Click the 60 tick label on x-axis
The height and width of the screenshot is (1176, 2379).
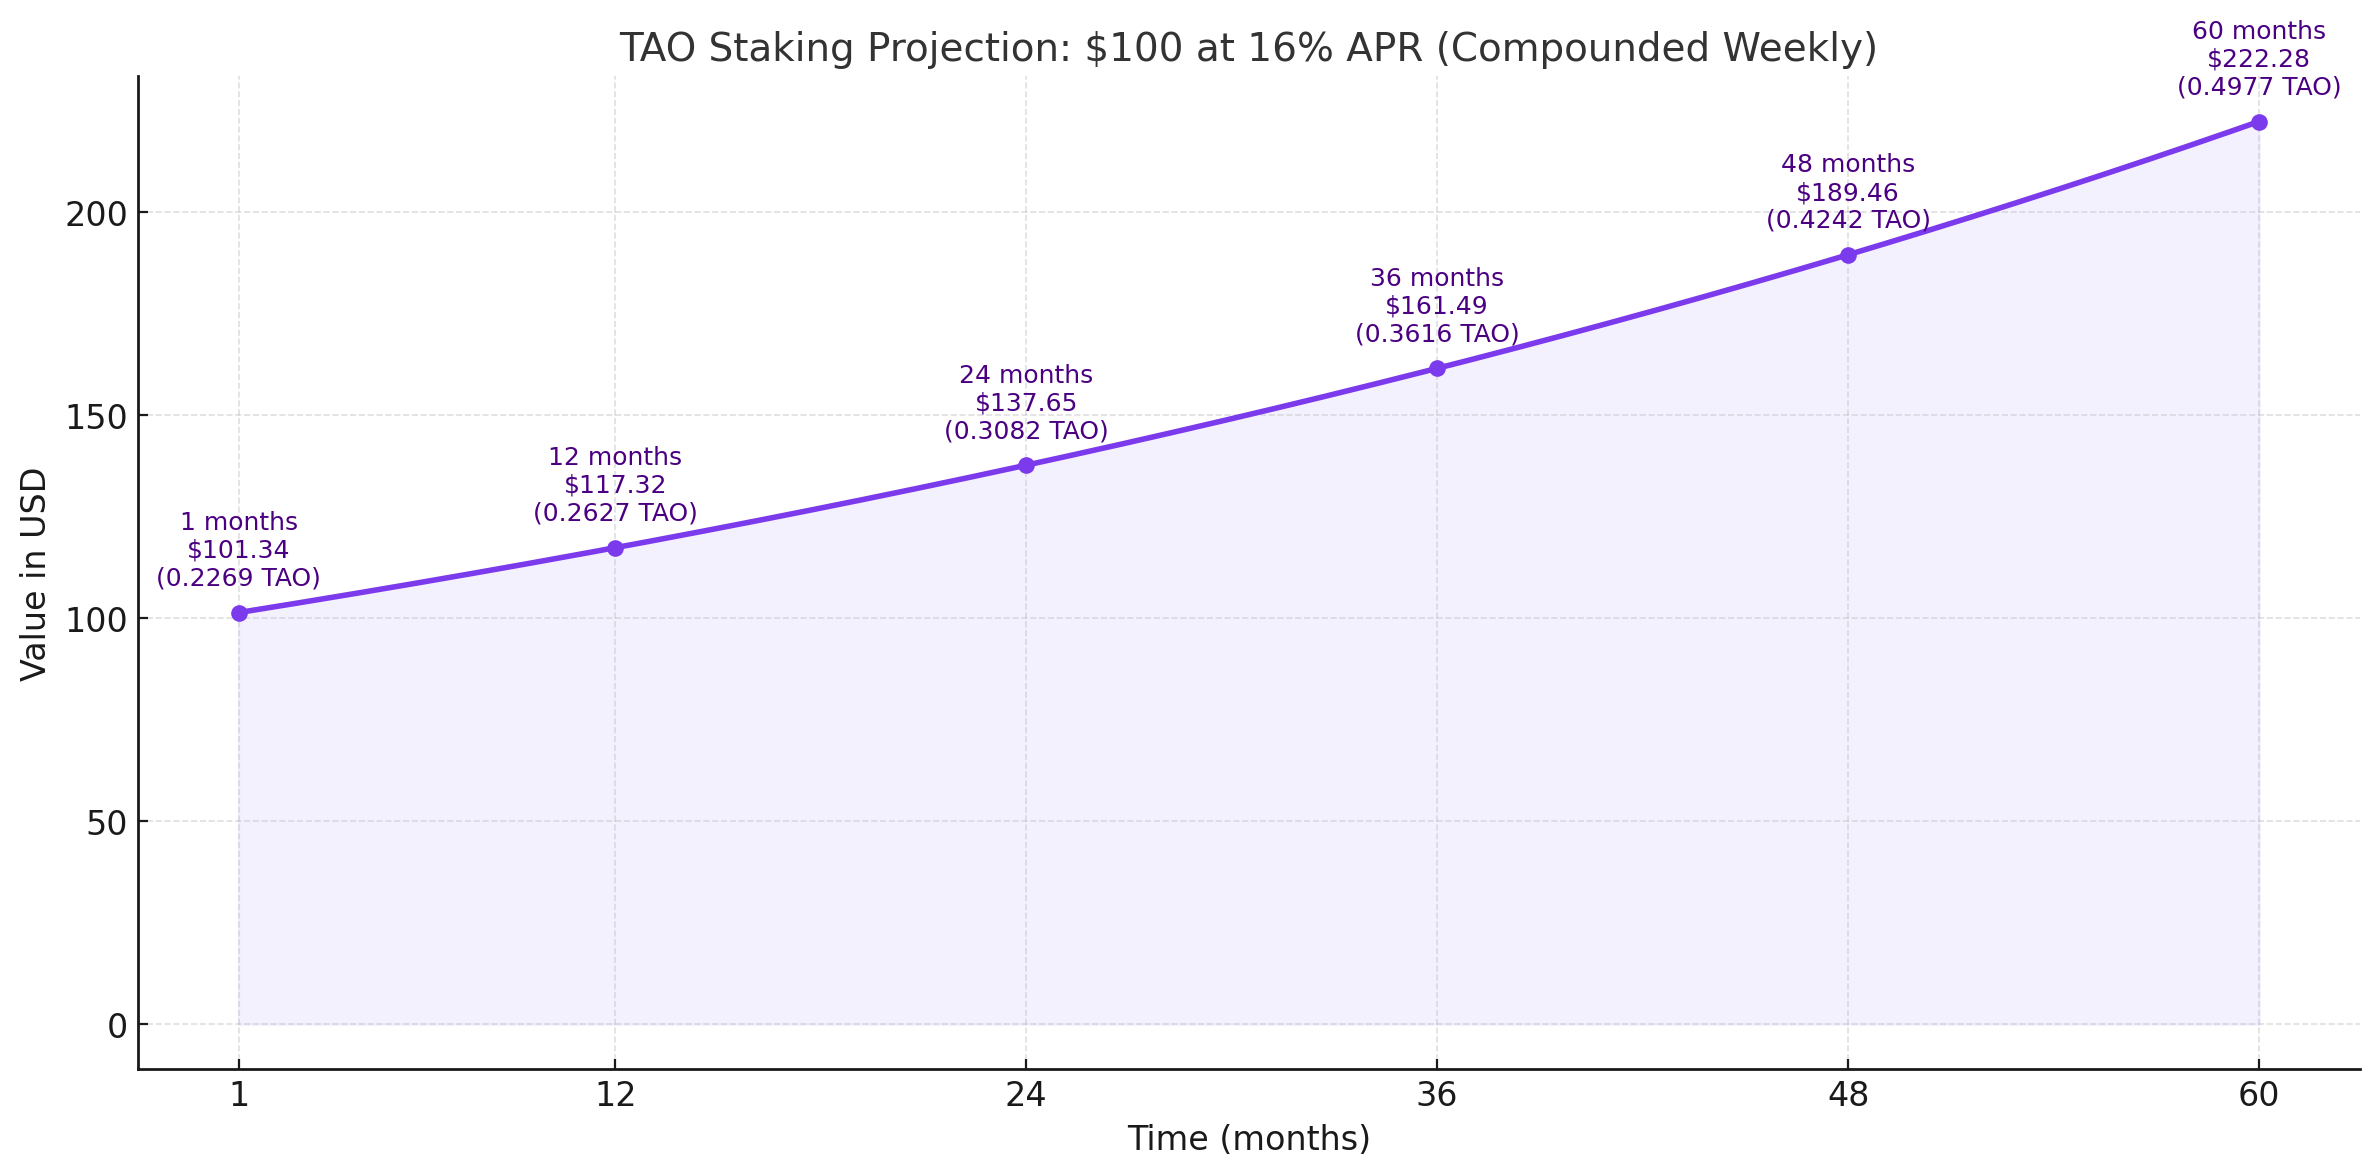(2259, 1095)
